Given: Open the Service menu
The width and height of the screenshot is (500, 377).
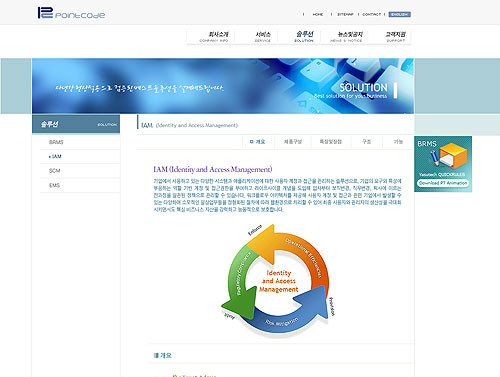Looking at the screenshot, I should click(x=263, y=36).
